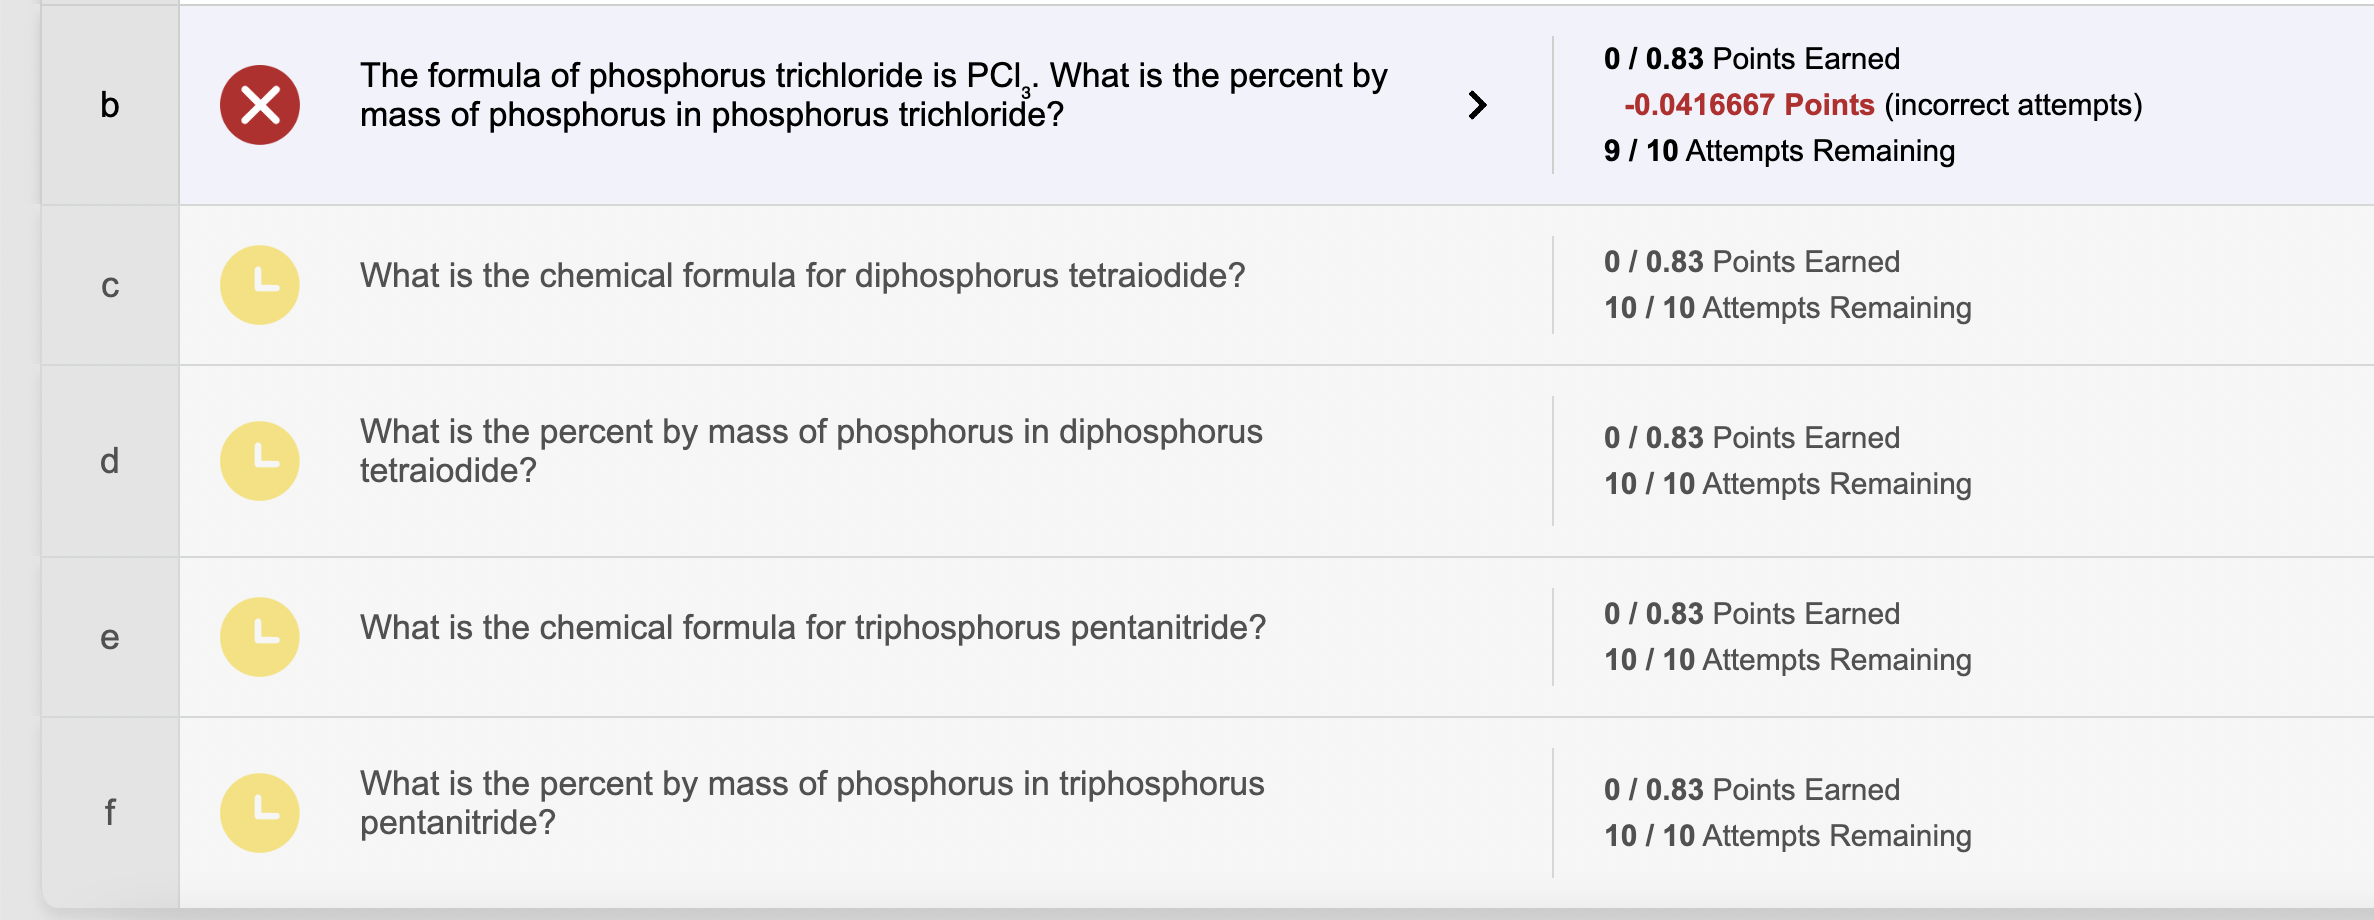Click the status icon on the triphosphorus pentanitride question
Viewport: 2374px width, 920px height.
(x=259, y=636)
